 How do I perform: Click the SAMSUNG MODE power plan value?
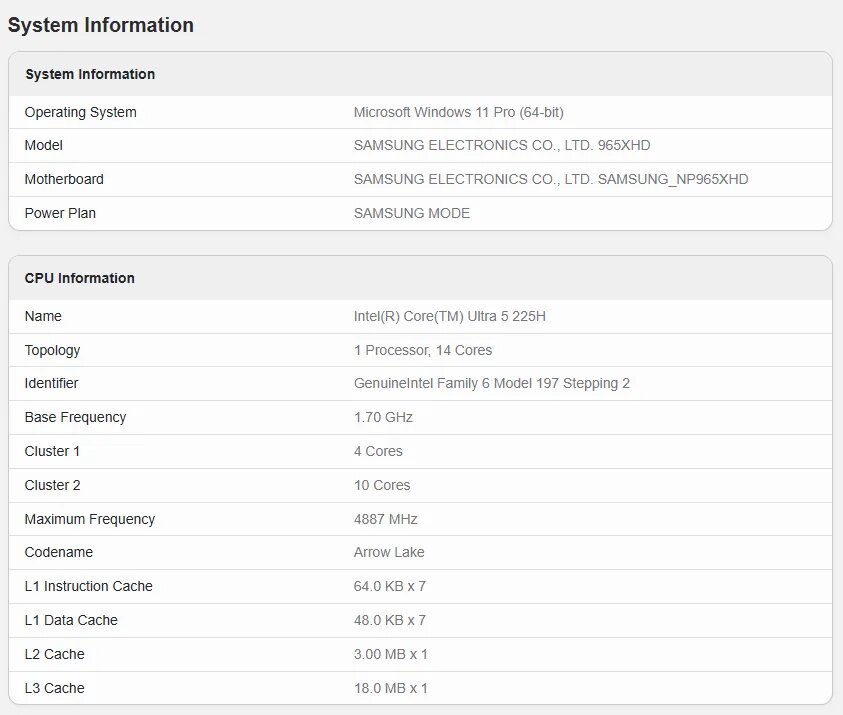point(412,213)
